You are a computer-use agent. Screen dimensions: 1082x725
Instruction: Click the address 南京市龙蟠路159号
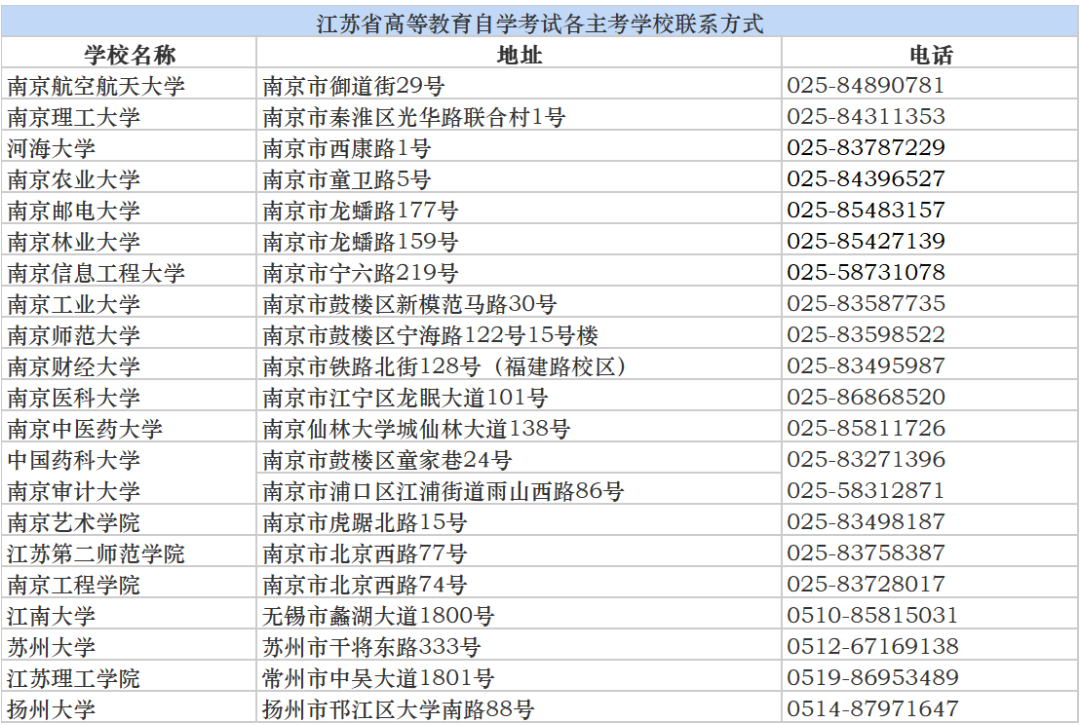(360, 241)
